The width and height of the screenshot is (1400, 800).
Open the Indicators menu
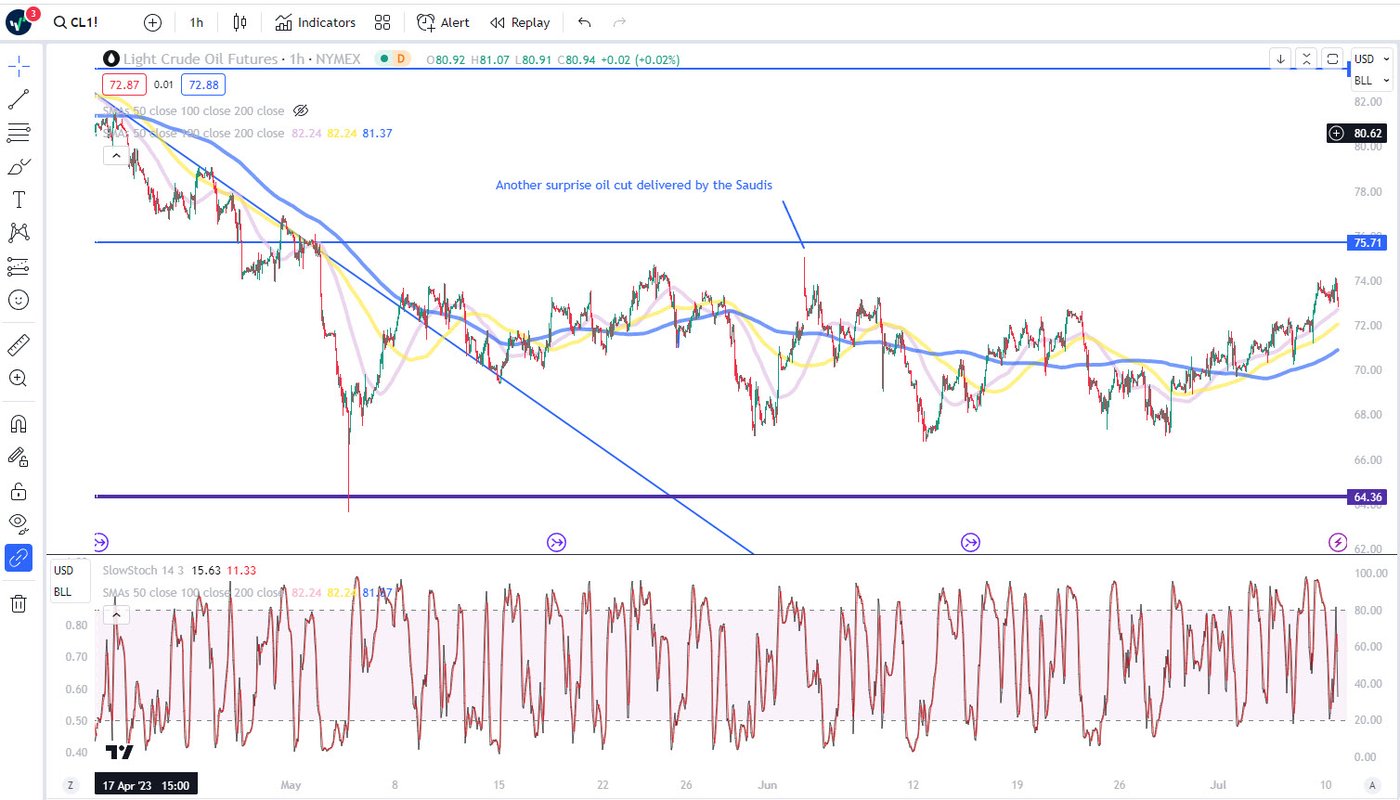pyautogui.click(x=315, y=22)
